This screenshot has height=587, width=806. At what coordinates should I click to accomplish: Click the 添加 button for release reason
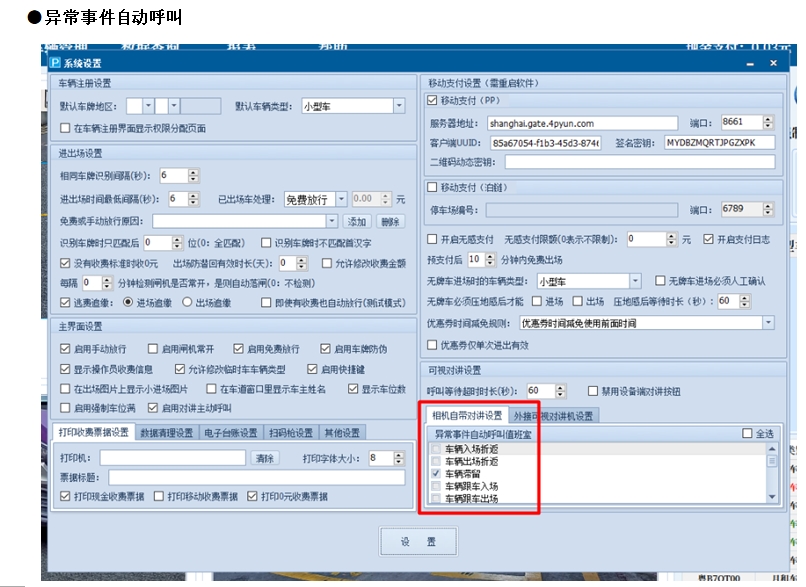[x=357, y=221]
